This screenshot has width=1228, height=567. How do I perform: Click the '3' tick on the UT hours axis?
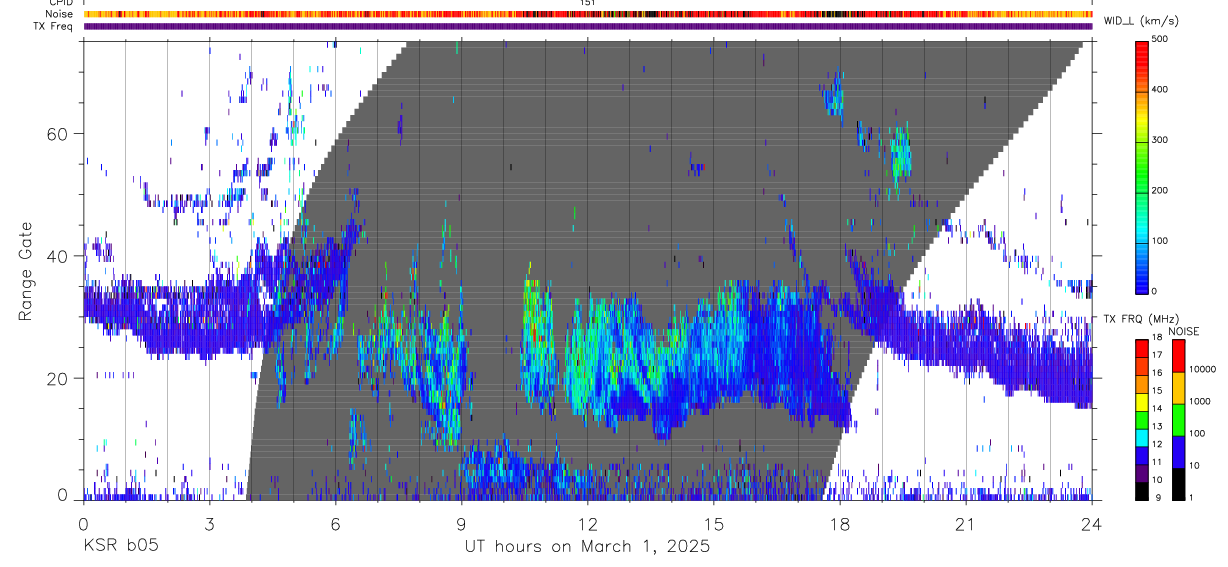point(209,525)
